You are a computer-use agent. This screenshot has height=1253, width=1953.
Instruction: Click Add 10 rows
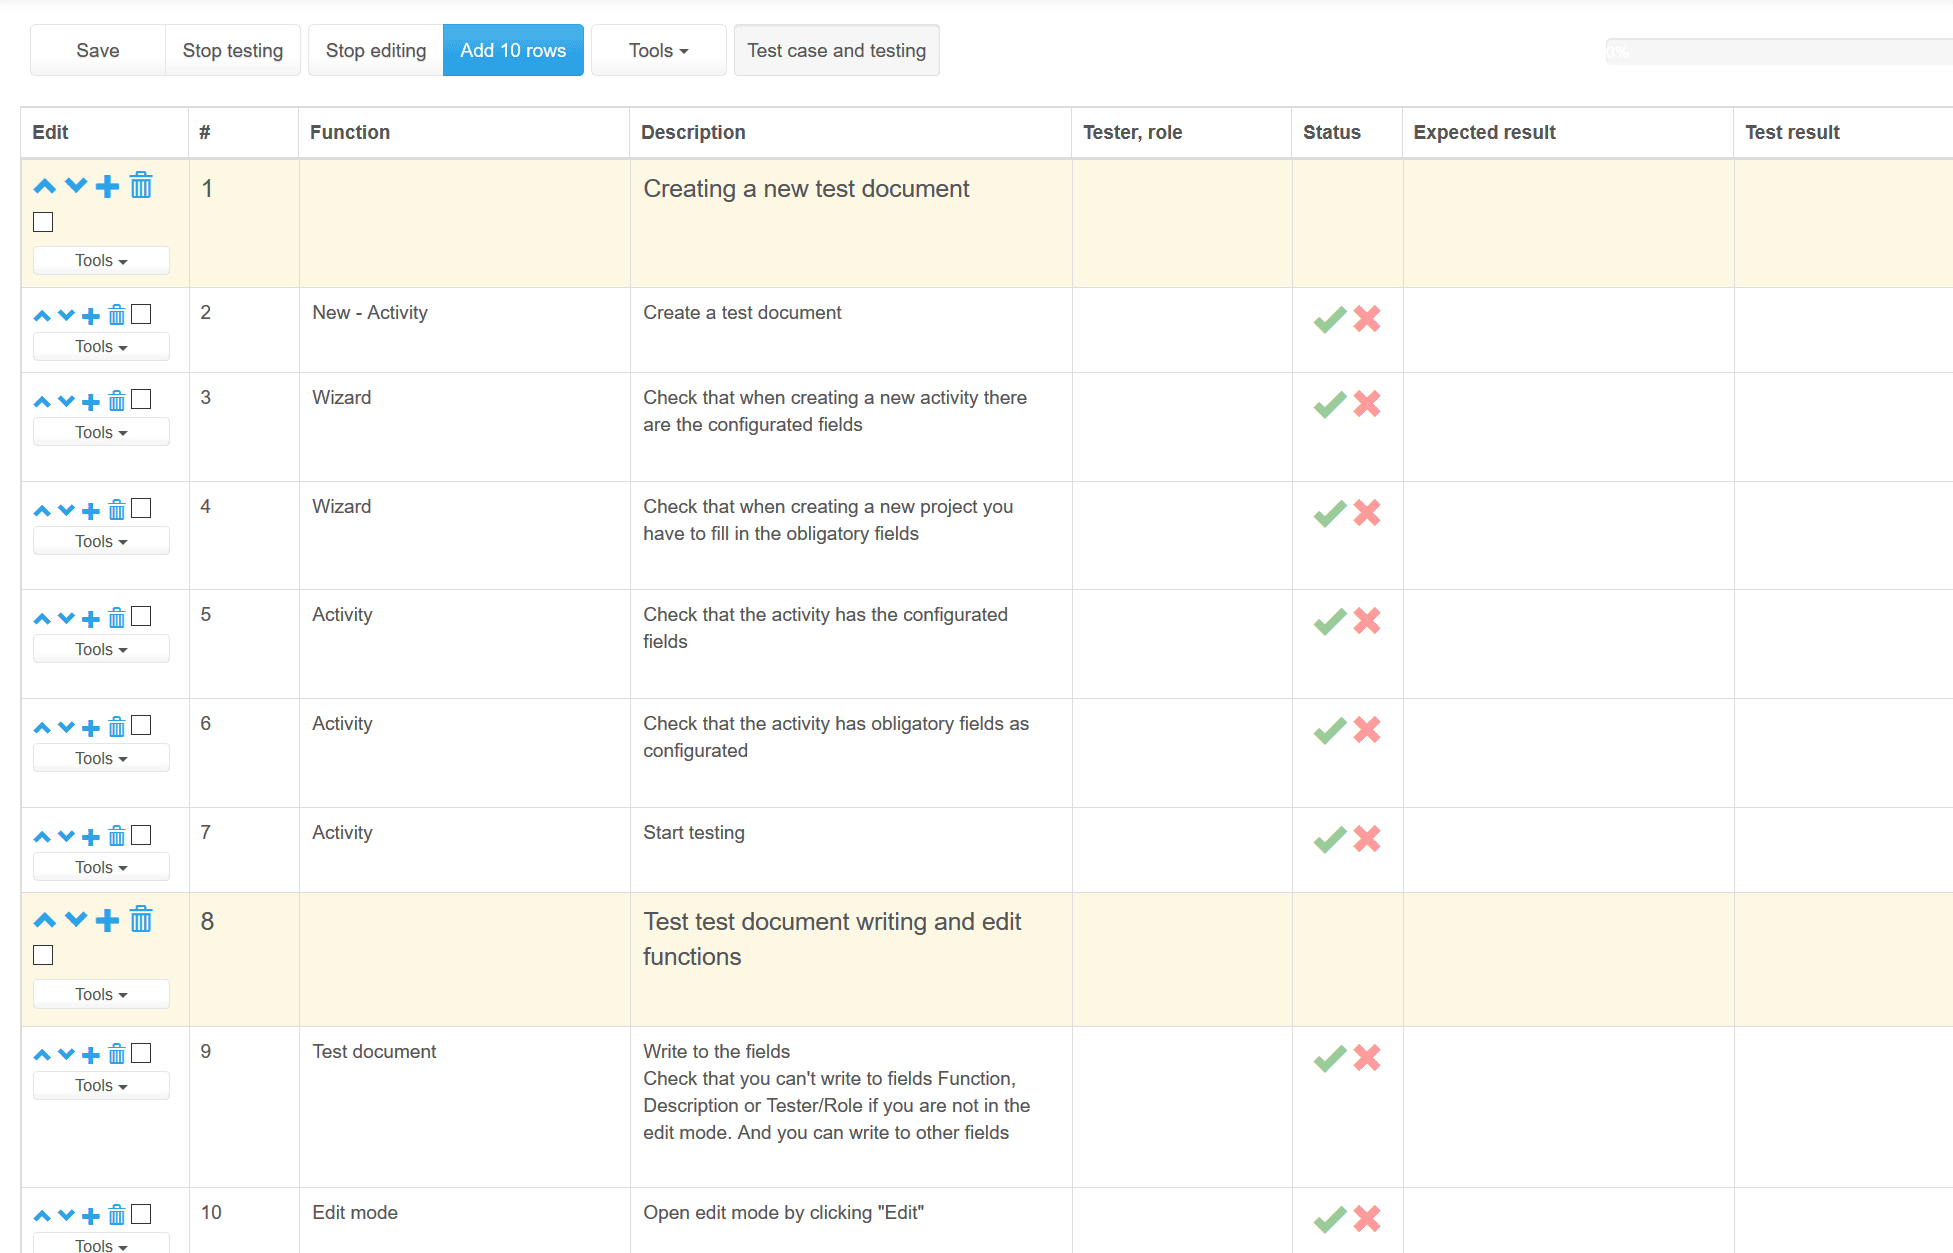click(513, 50)
